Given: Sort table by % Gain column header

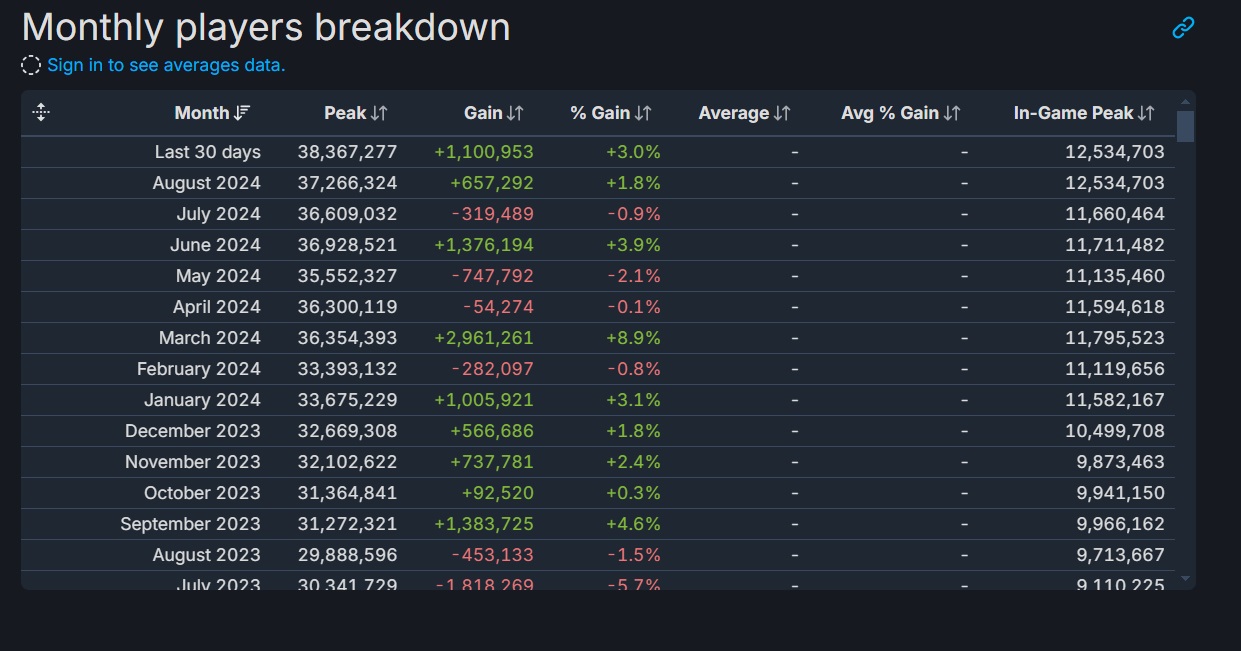Looking at the screenshot, I should [611, 113].
